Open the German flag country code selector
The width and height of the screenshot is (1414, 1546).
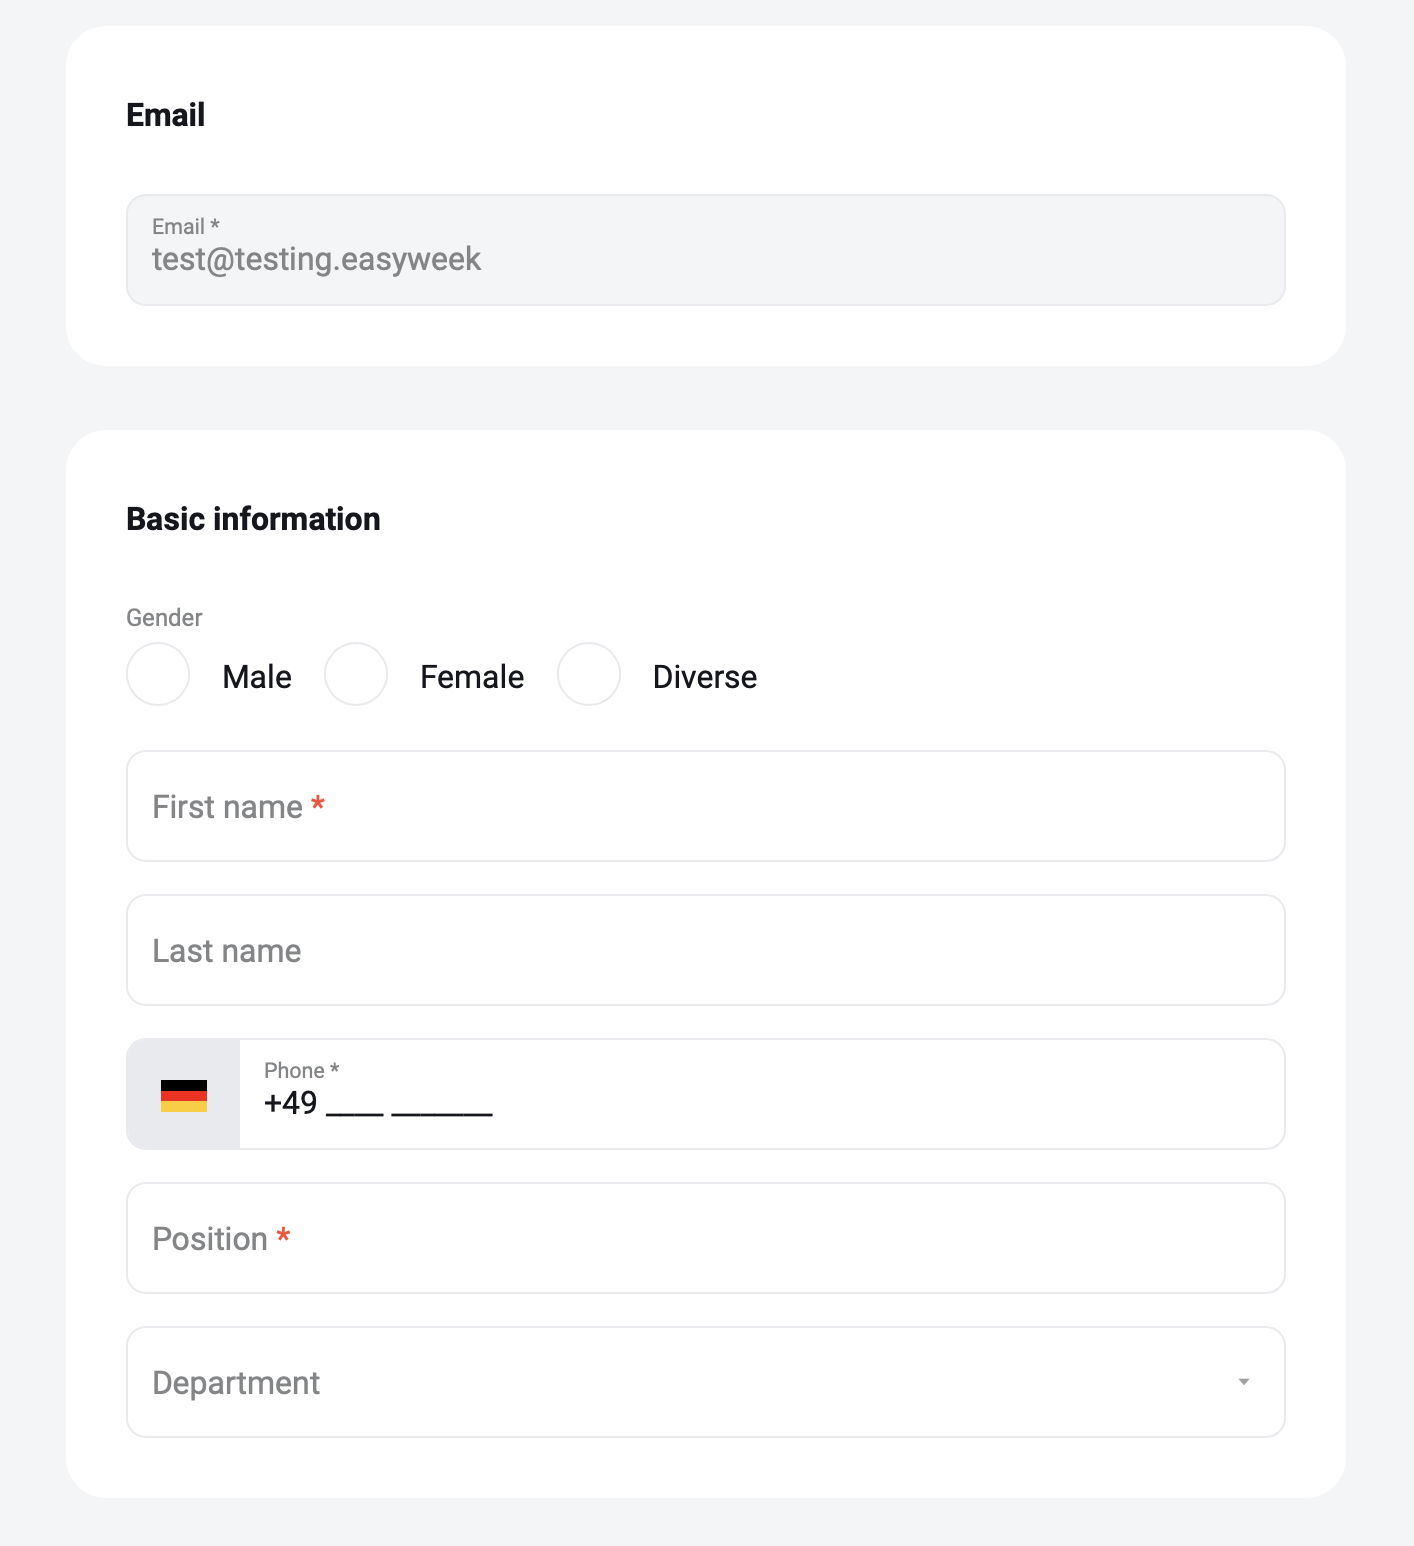coord(183,1094)
